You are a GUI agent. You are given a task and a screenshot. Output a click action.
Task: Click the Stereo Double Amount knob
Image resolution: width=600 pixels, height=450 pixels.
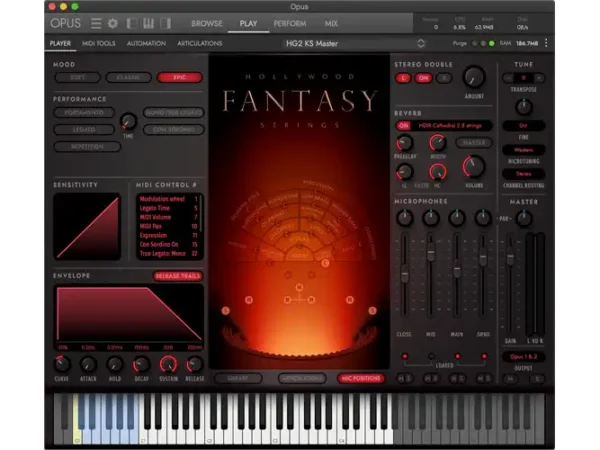pyautogui.click(x=474, y=77)
